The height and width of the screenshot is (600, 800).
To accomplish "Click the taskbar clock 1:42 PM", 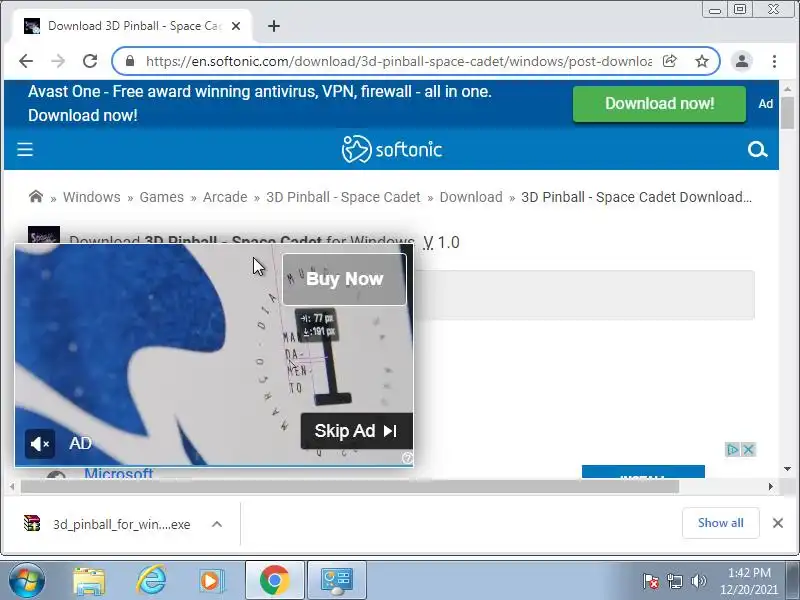I will tap(748, 581).
